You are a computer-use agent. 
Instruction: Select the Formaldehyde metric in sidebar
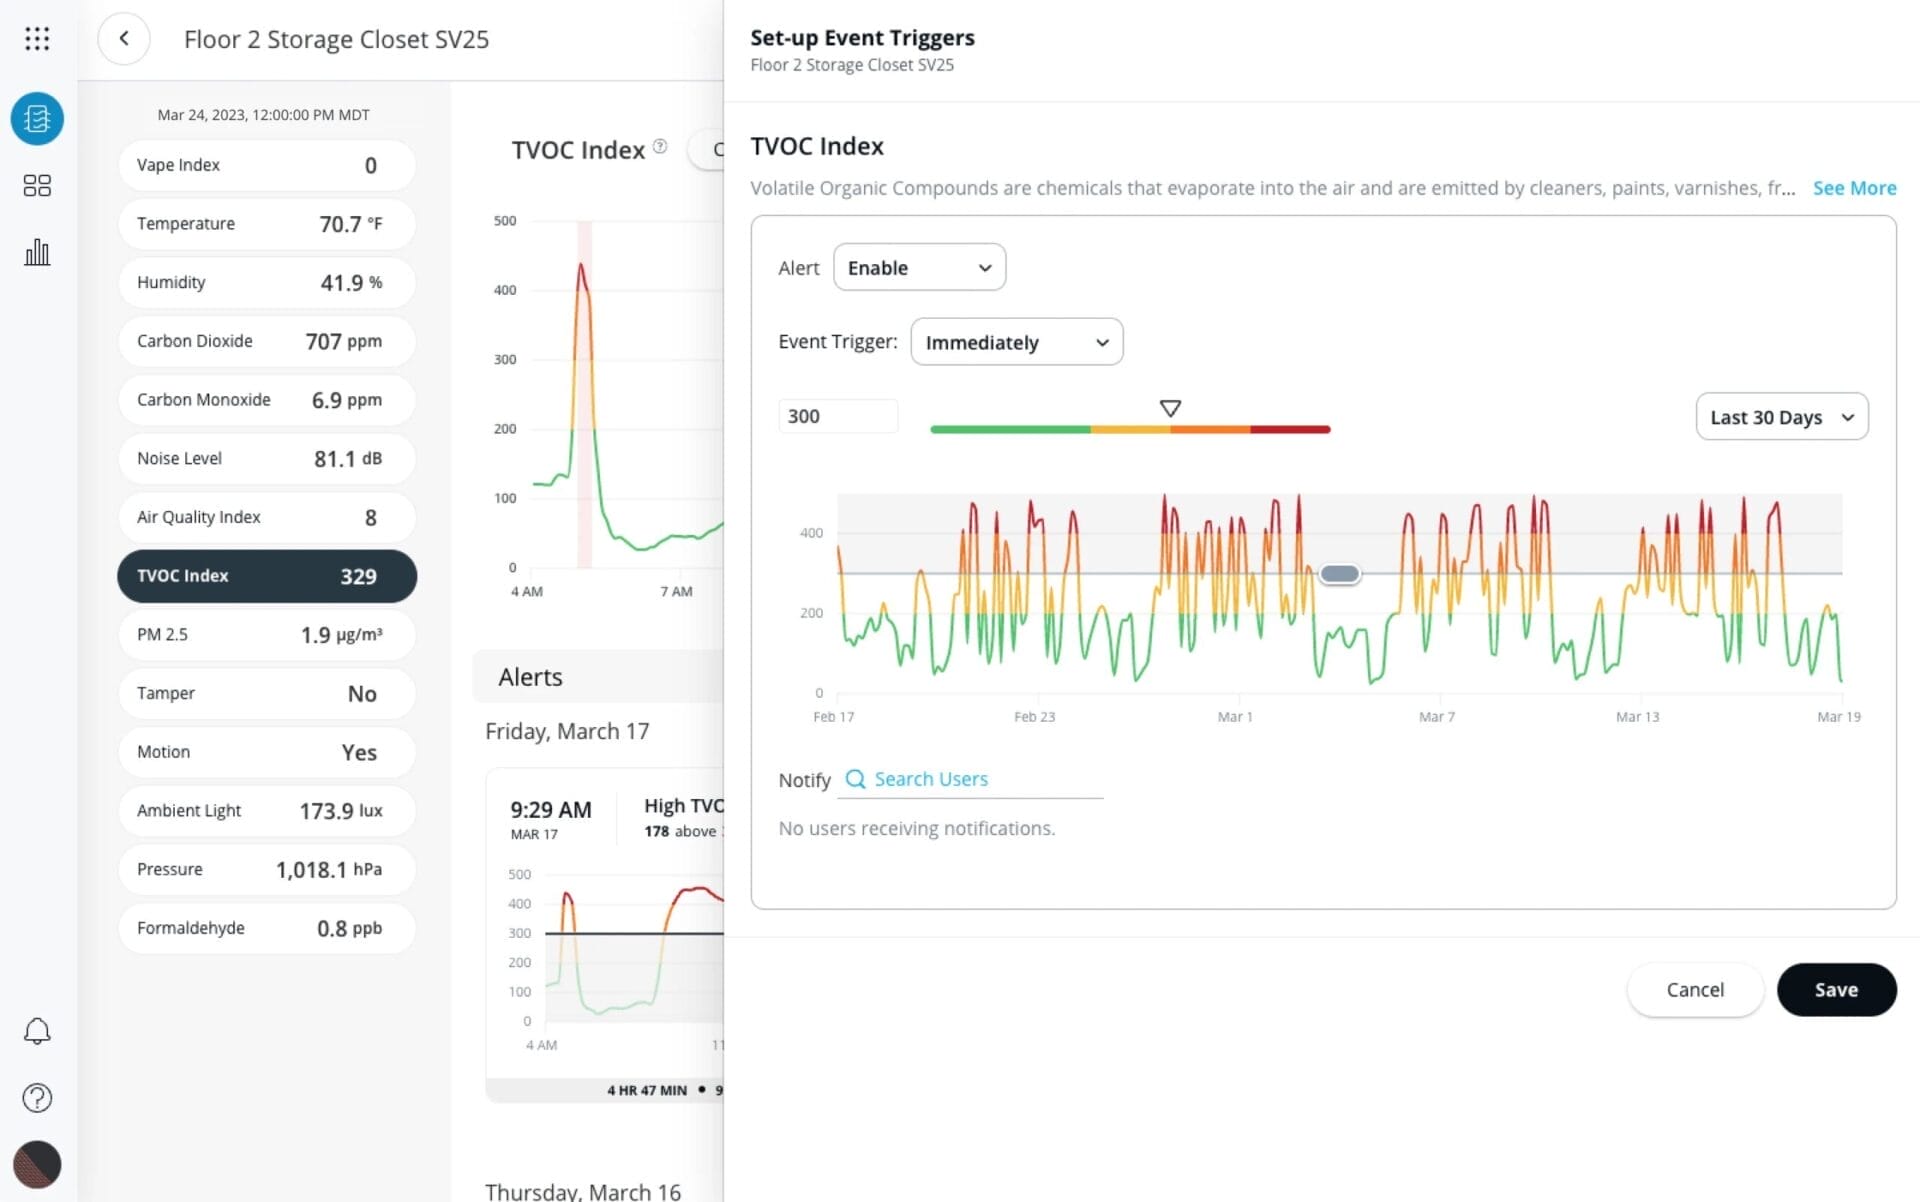pyautogui.click(x=266, y=928)
